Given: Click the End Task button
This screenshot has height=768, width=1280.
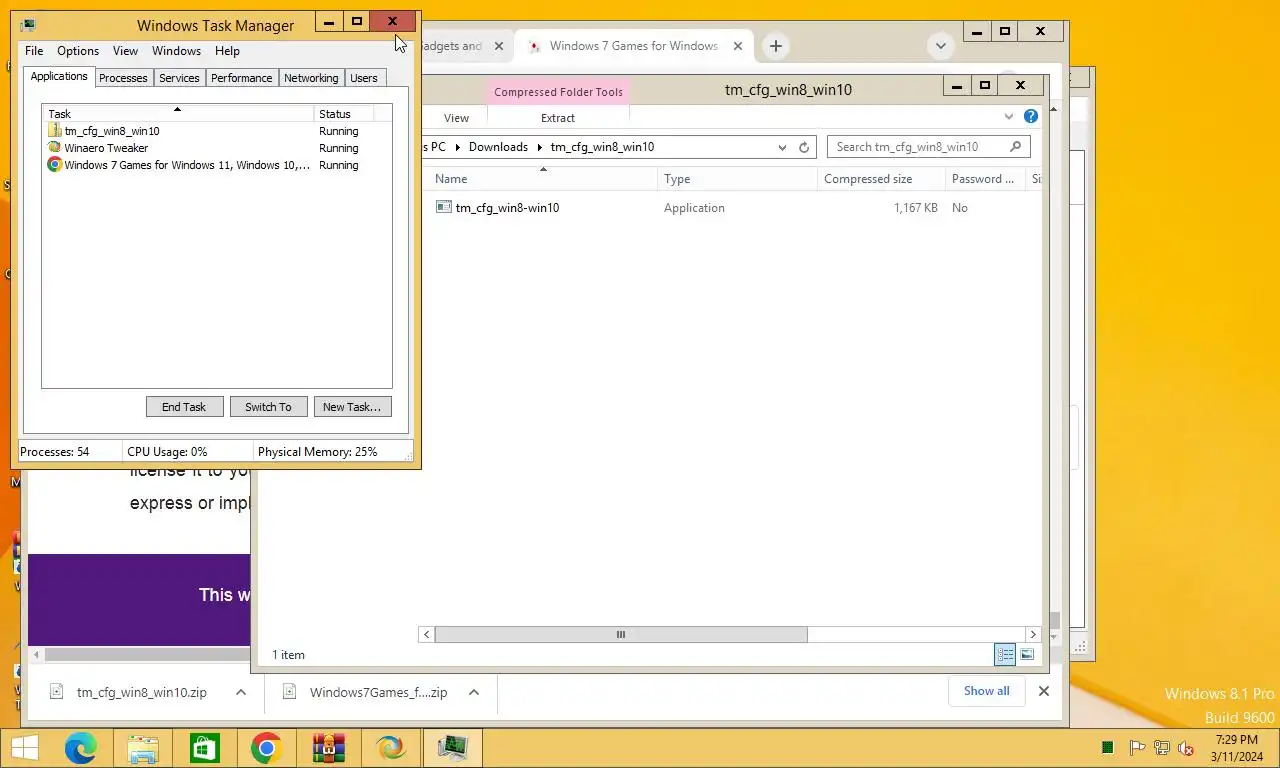Looking at the screenshot, I should pos(184,407).
